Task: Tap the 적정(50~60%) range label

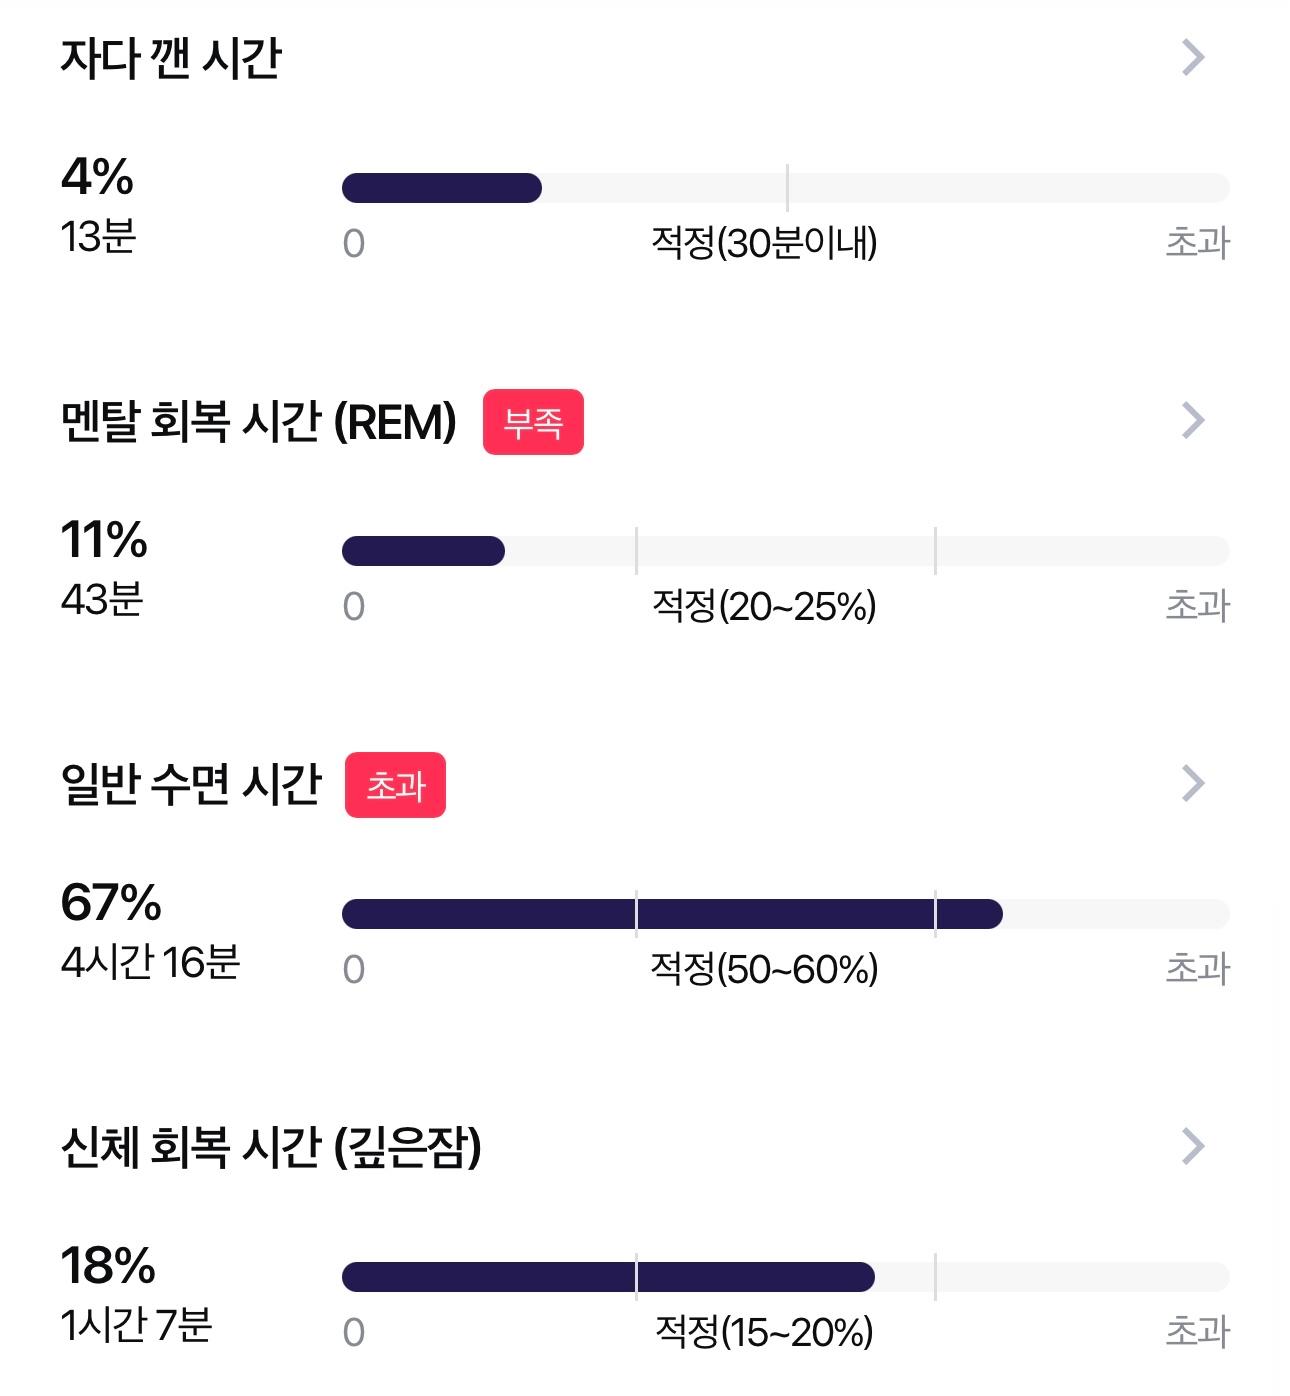Action: tap(764, 969)
